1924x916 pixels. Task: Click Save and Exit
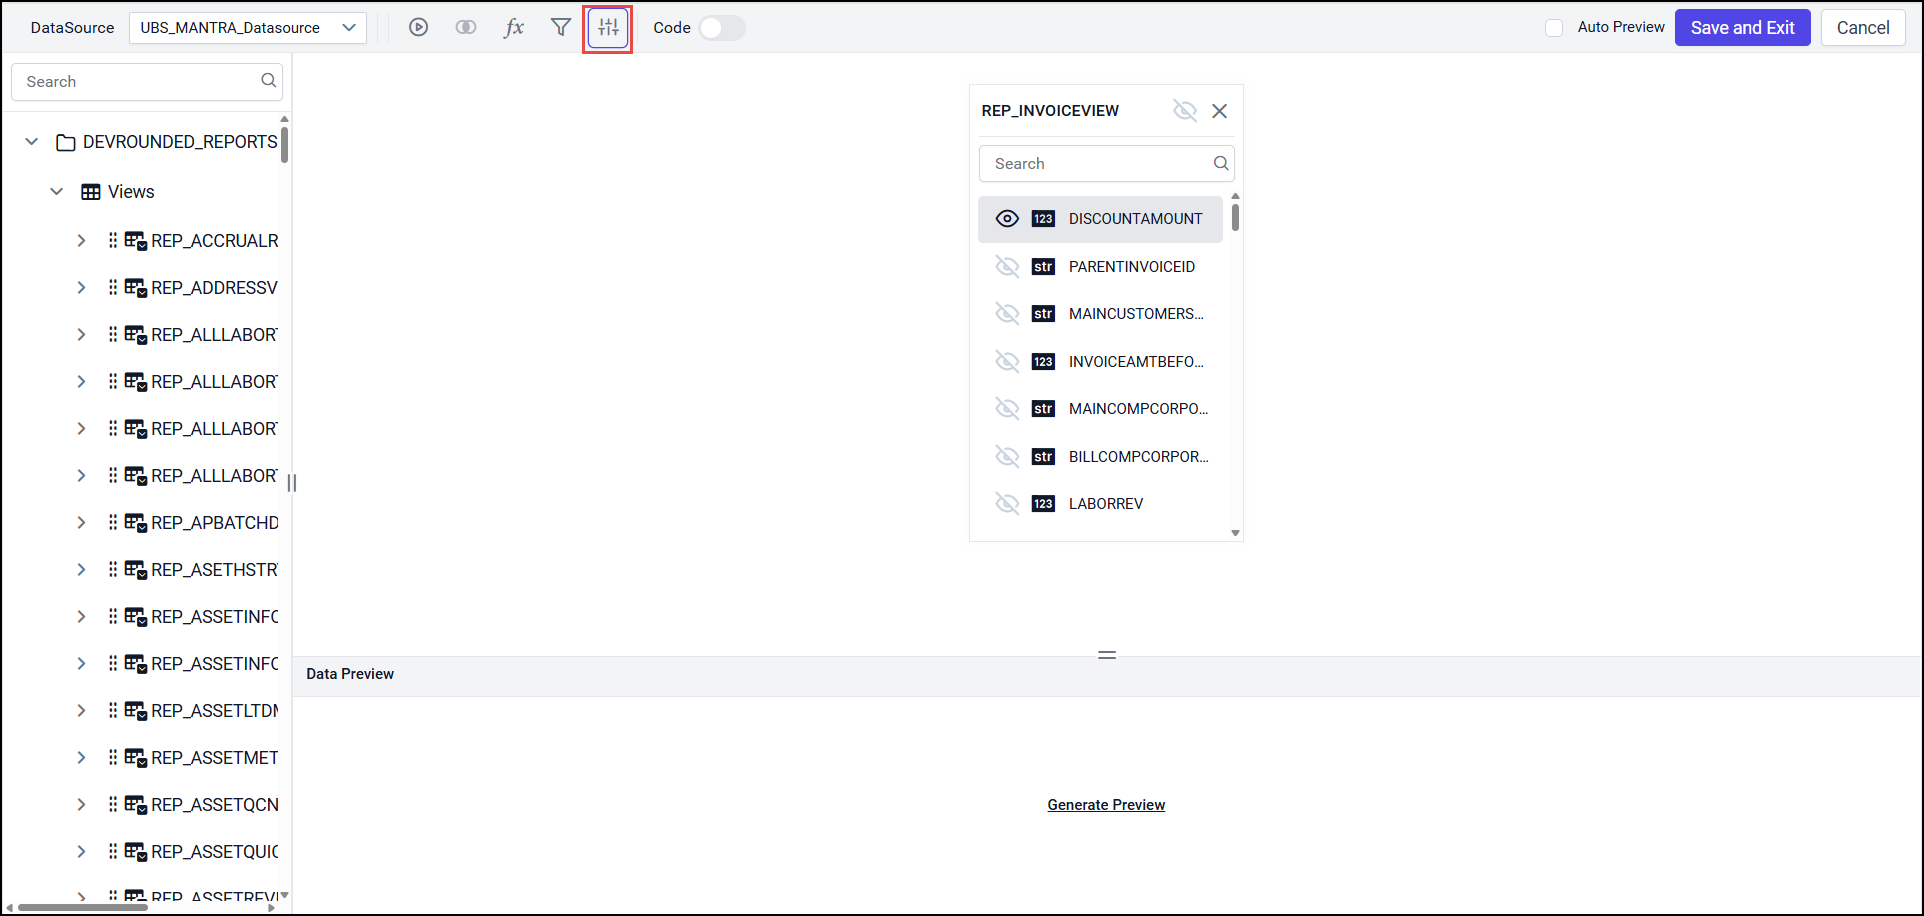pyautogui.click(x=1742, y=28)
